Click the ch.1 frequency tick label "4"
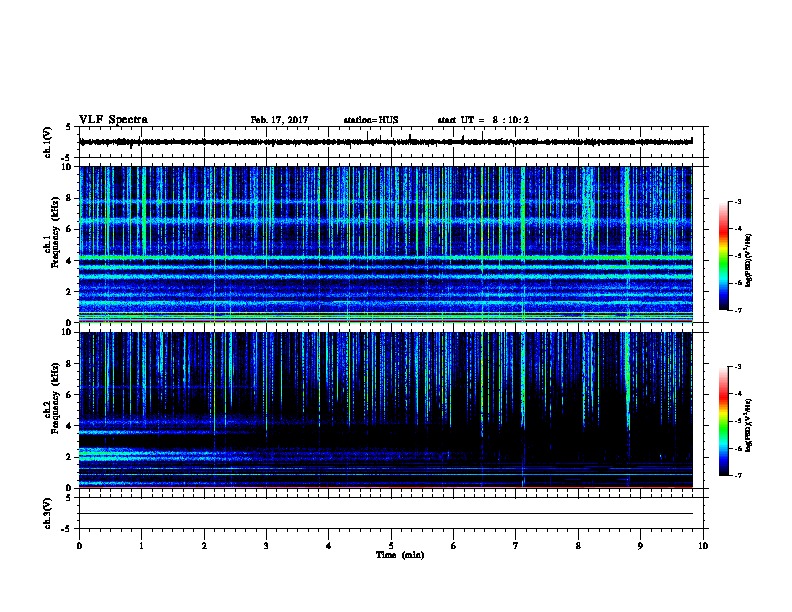The image size is (792, 612). coord(70,261)
